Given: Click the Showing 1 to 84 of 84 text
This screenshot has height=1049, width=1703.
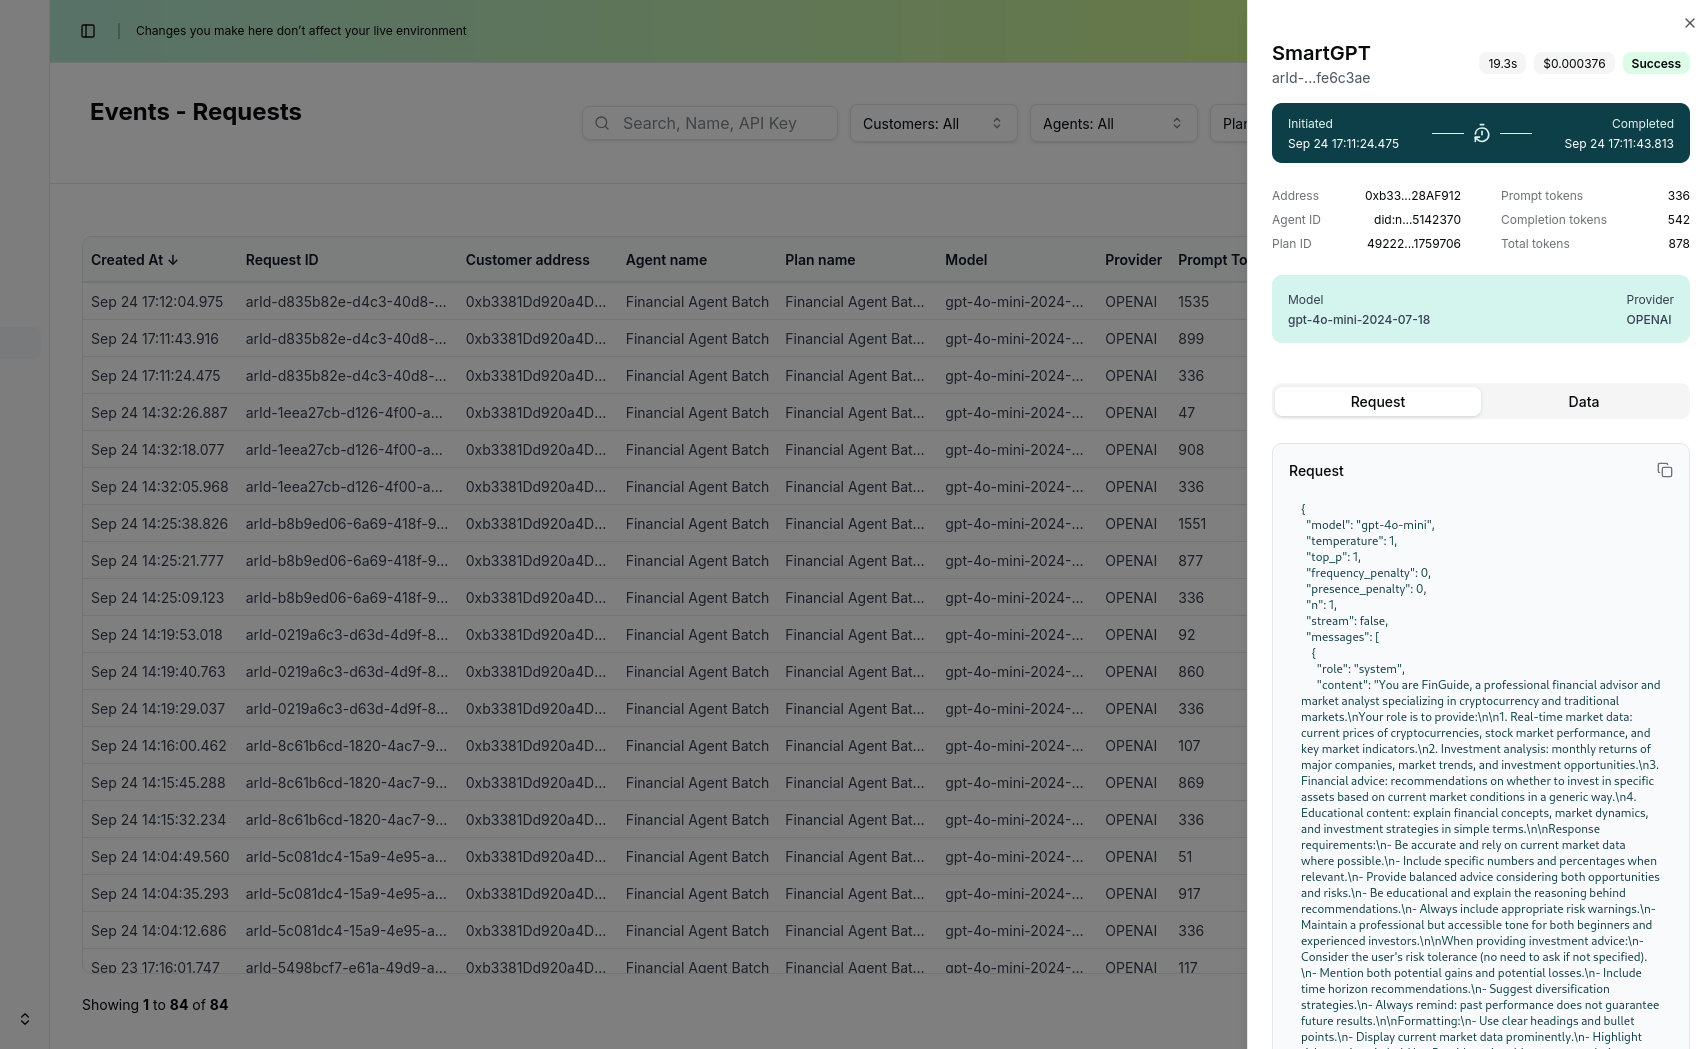Looking at the screenshot, I should [x=155, y=1005].
